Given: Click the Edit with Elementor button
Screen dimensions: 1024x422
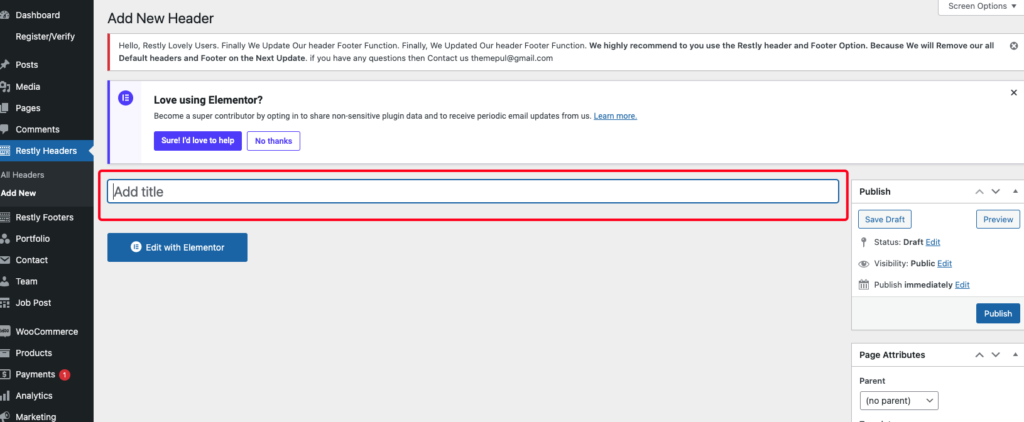Looking at the screenshot, I should click(x=177, y=247).
